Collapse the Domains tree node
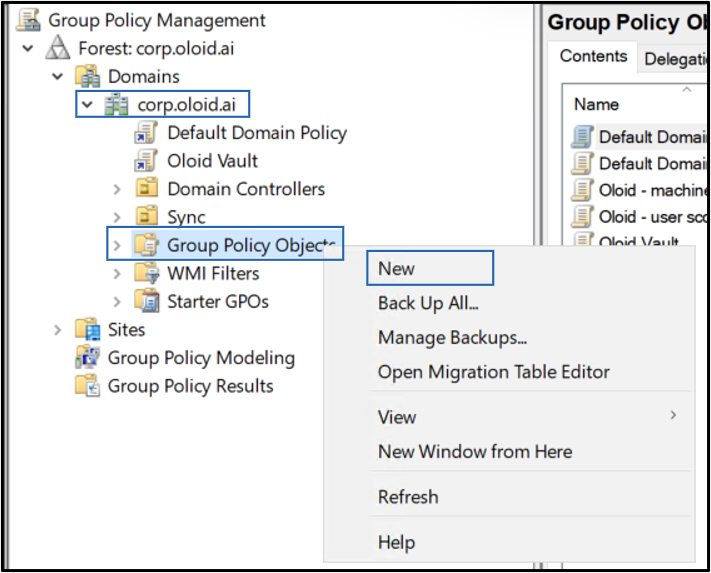The width and height of the screenshot is (711, 573). click(58, 76)
